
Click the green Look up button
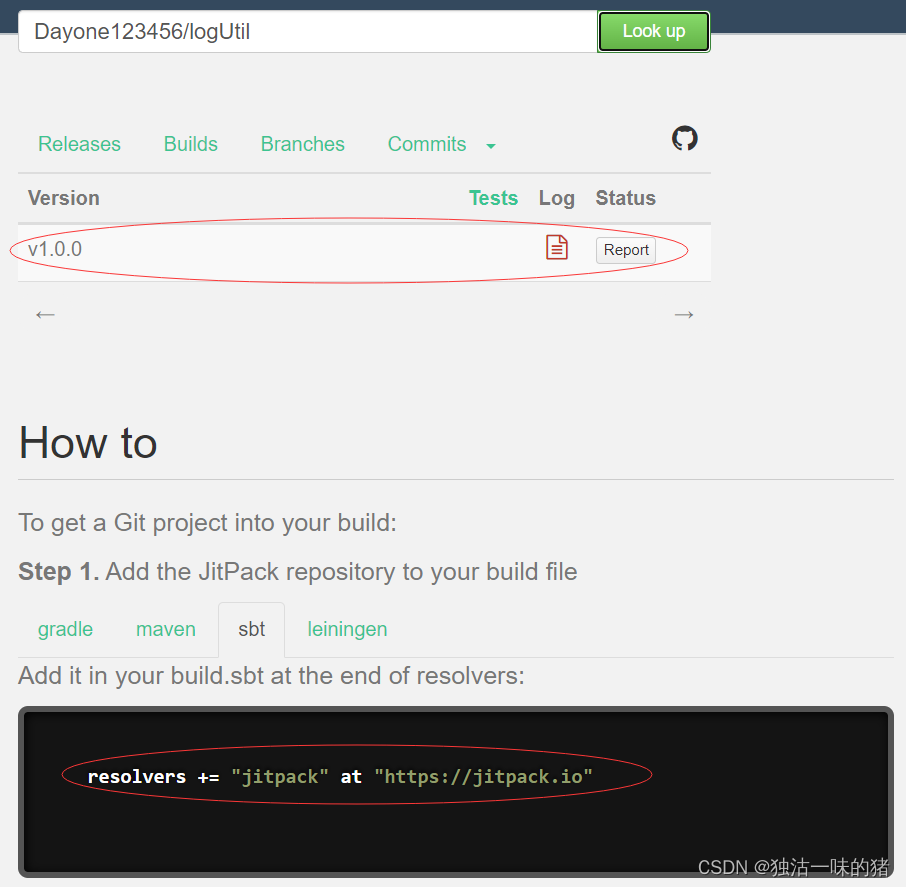coord(653,31)
